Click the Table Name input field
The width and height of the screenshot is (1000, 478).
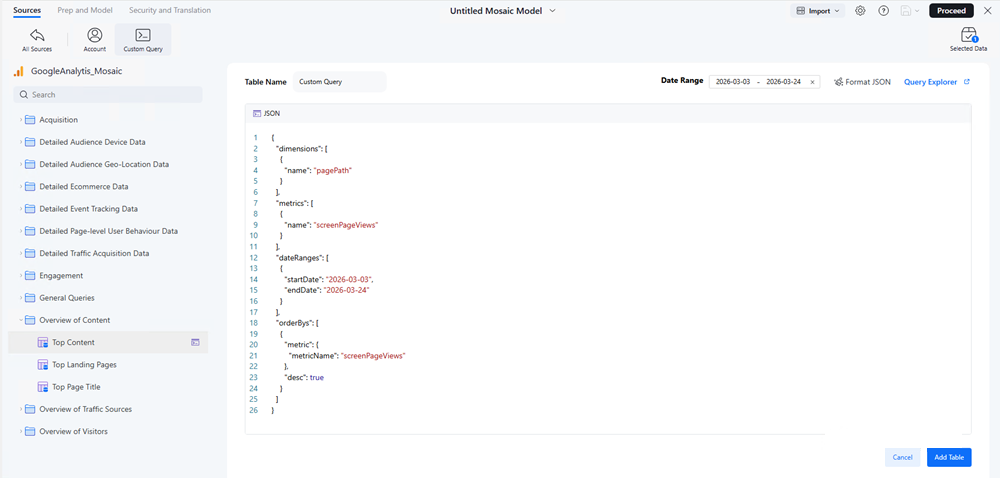point(339,82)
